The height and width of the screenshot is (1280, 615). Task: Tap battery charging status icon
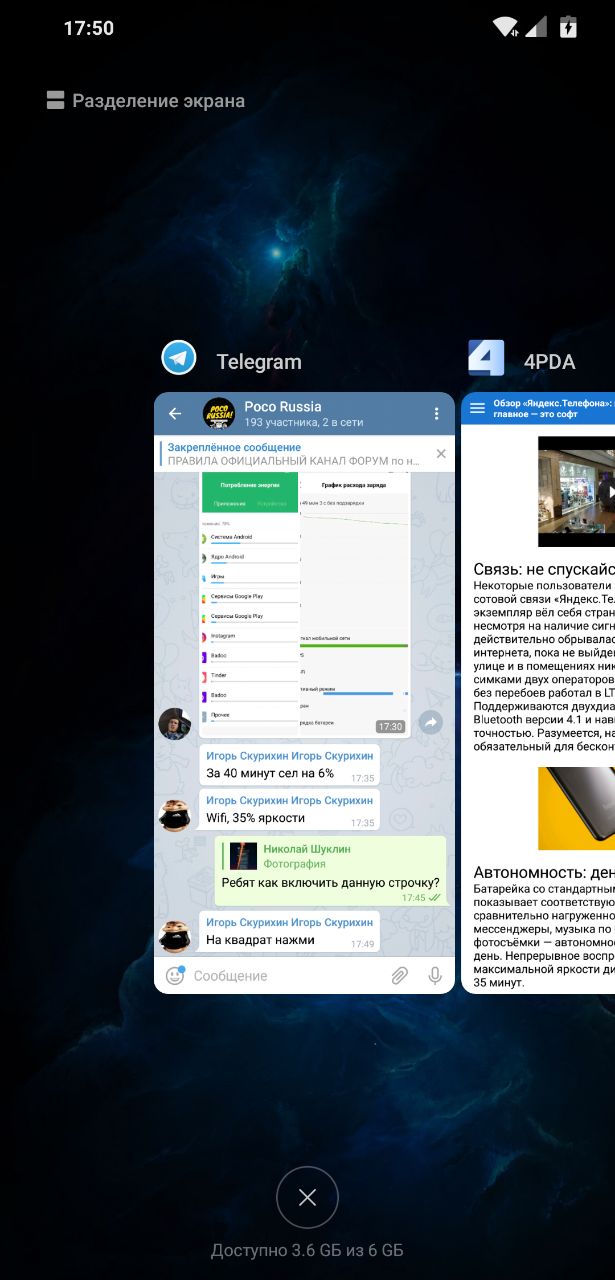(568, 27)
